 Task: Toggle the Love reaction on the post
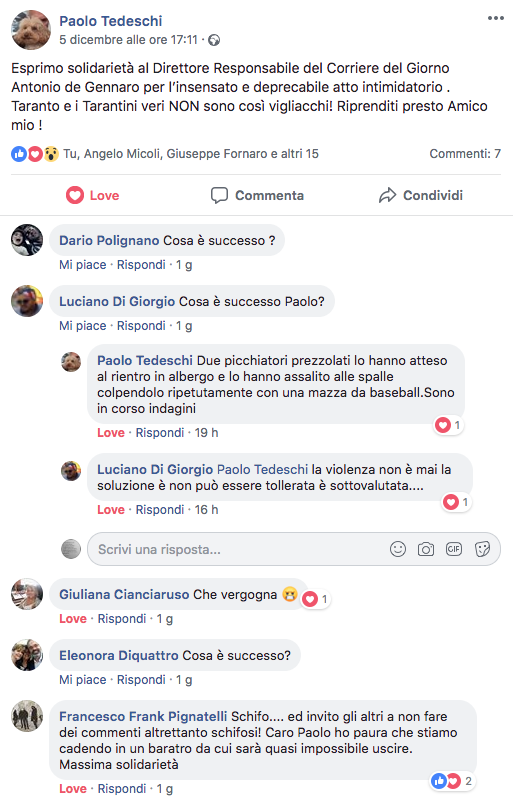[x=93, y=195]
